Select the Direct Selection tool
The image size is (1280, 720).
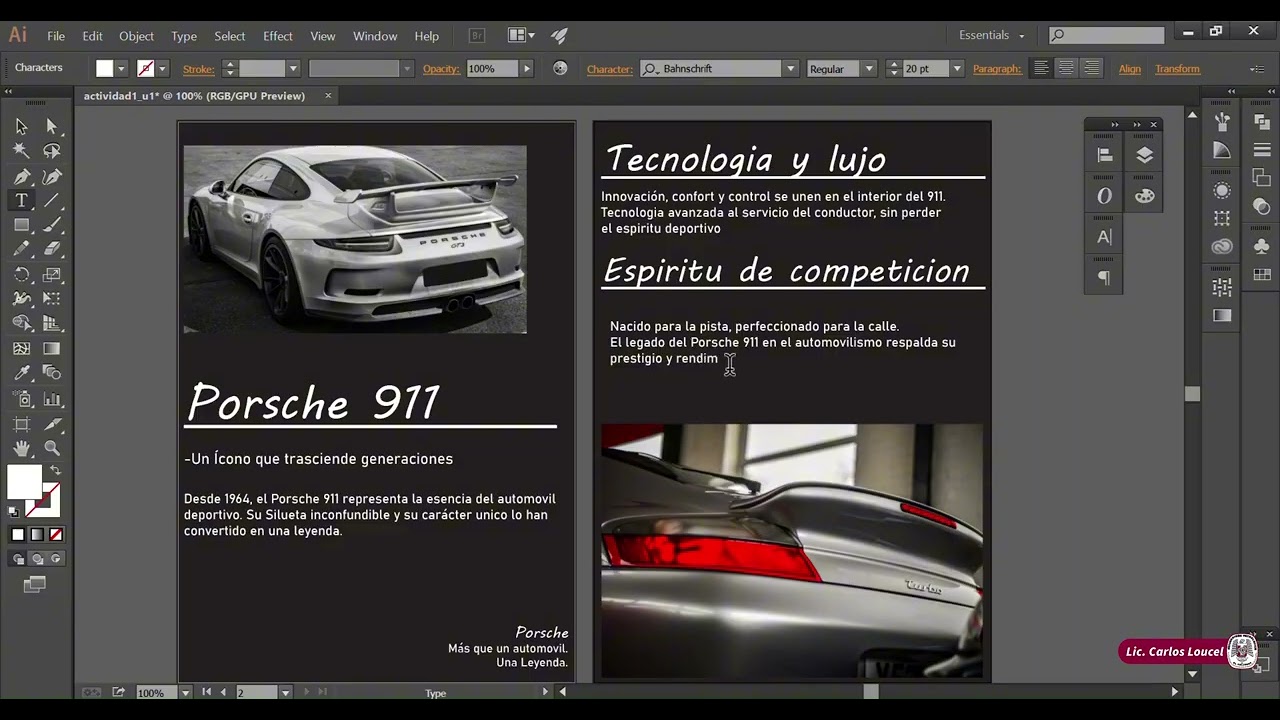[52, 126]
